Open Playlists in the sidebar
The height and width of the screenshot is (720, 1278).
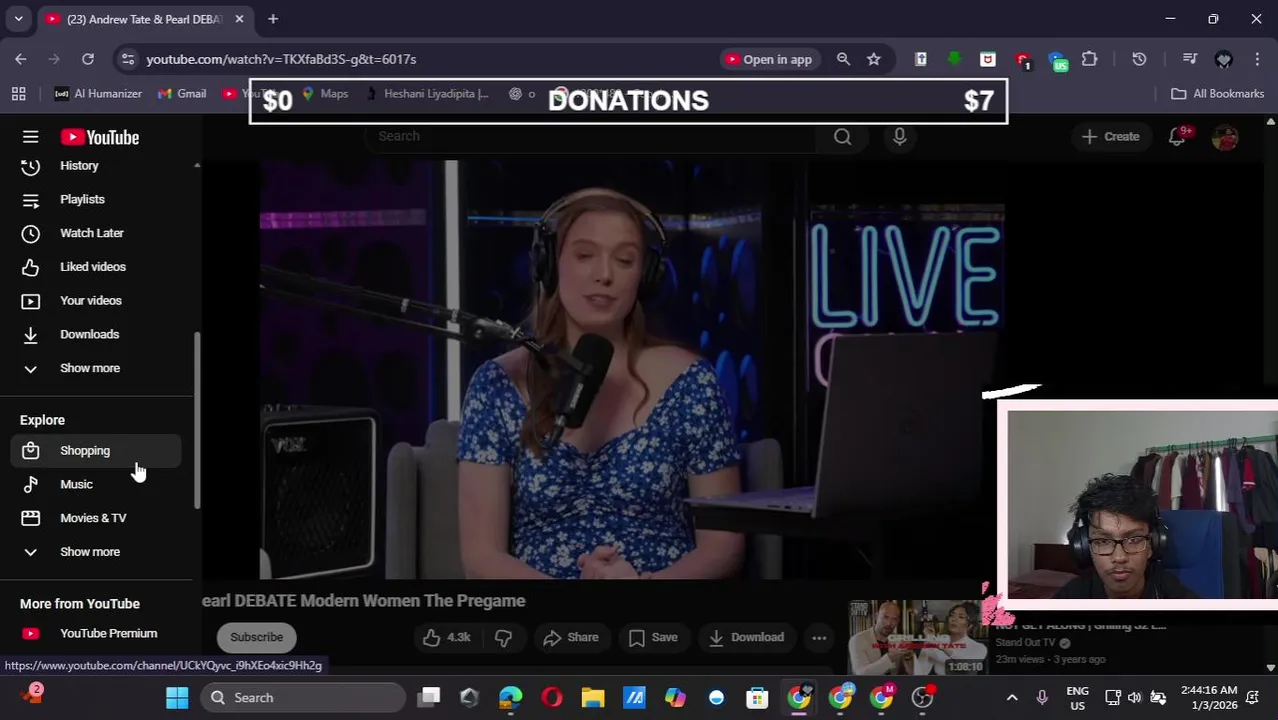pyautogui.click(x=98, y=199)
